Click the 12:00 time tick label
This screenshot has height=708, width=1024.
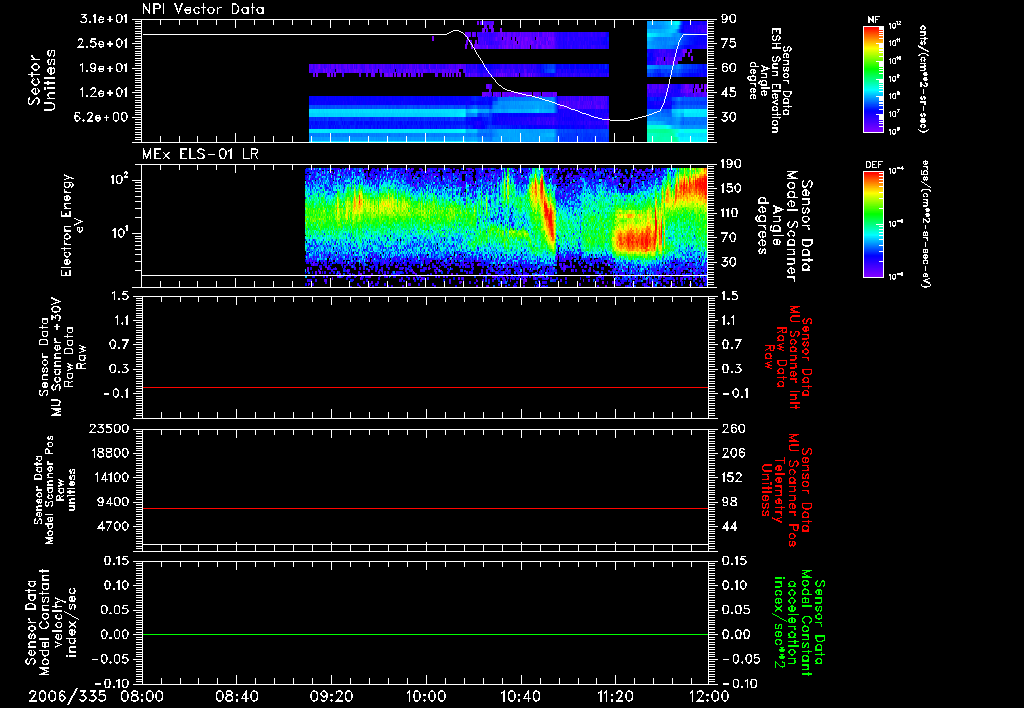click(x=709, y=696)
